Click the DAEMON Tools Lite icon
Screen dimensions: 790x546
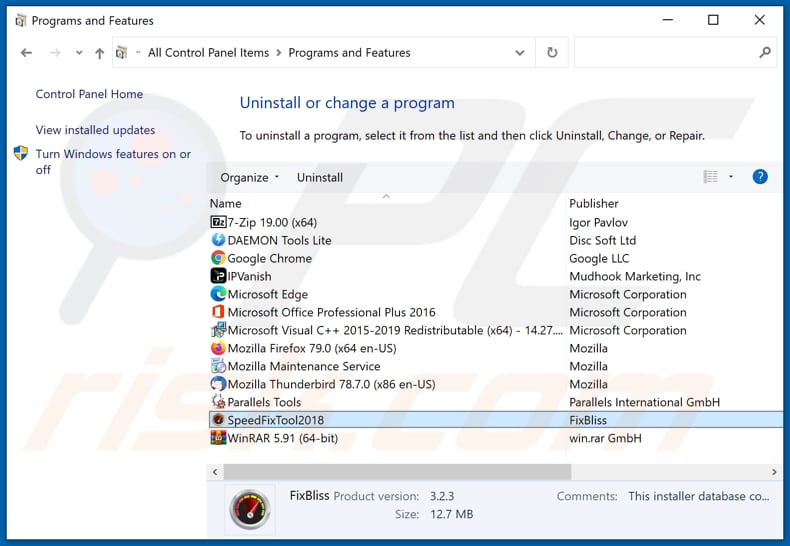(218, 240)
